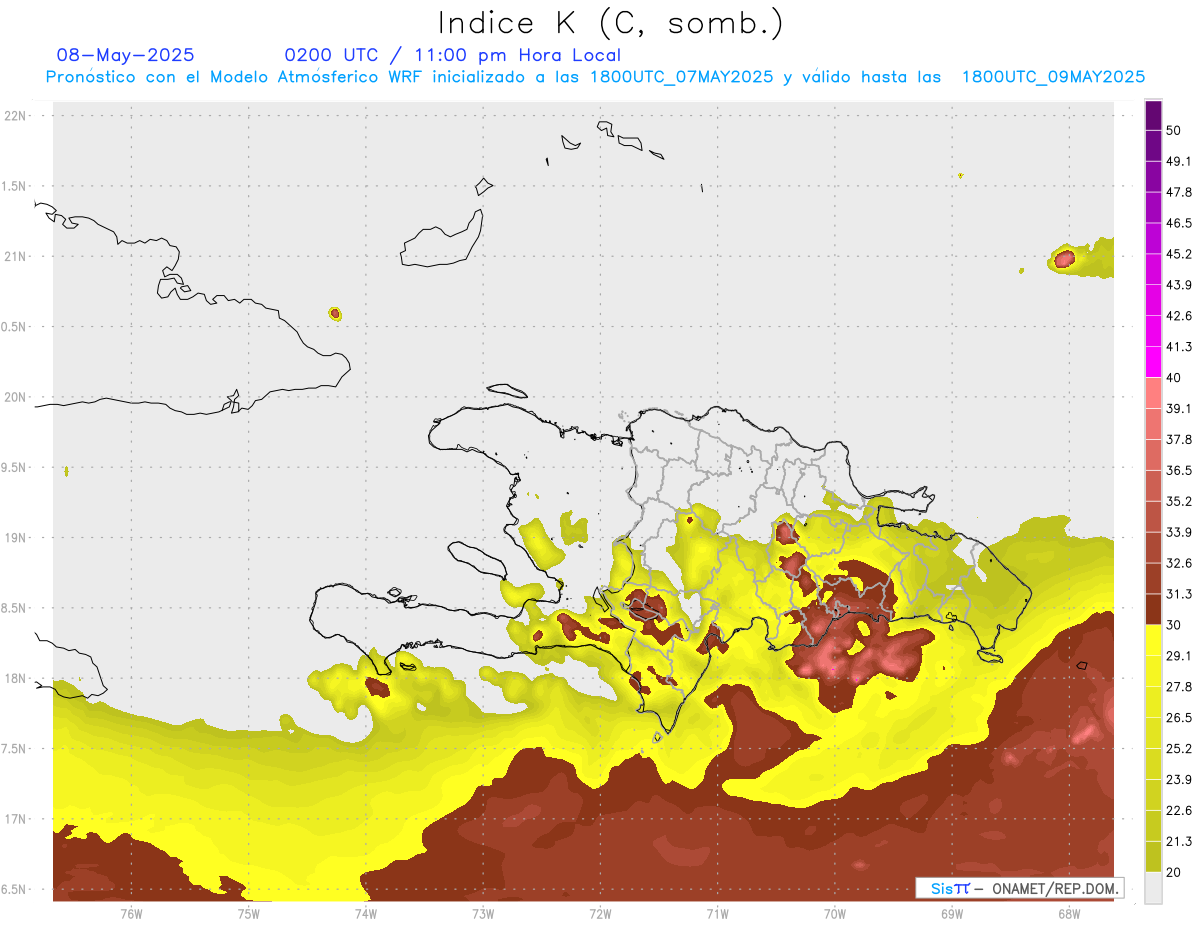Click the '35.2' colorbar value
The height and width of the screenshot is (927, 1200).
[x=1178, y=501]
